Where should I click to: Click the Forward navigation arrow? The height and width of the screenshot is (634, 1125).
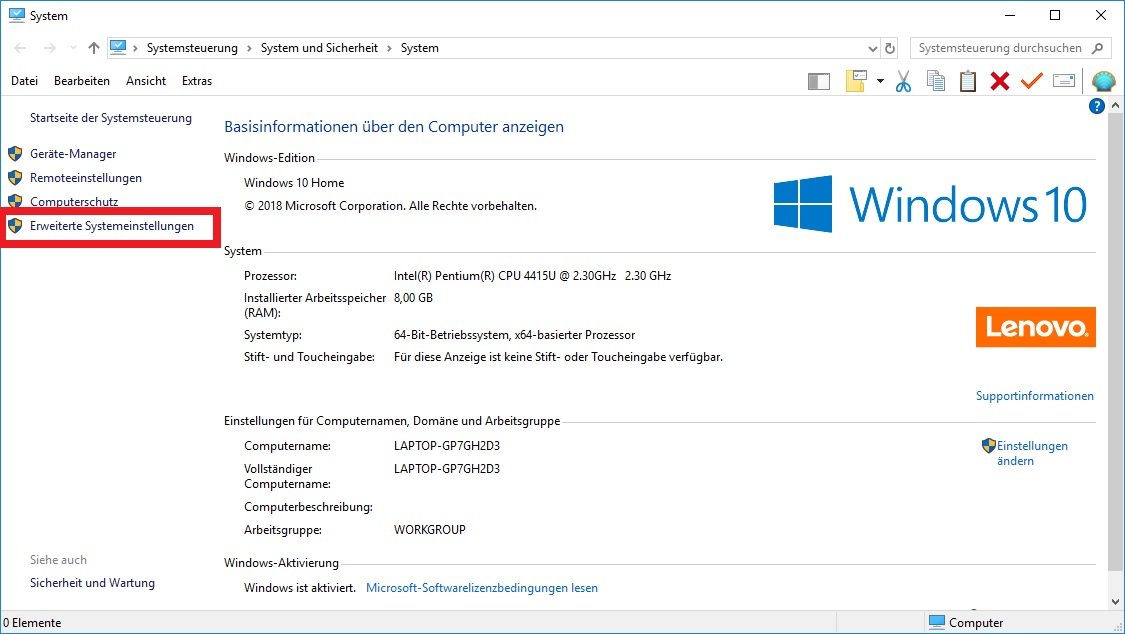tap(50, 48)
